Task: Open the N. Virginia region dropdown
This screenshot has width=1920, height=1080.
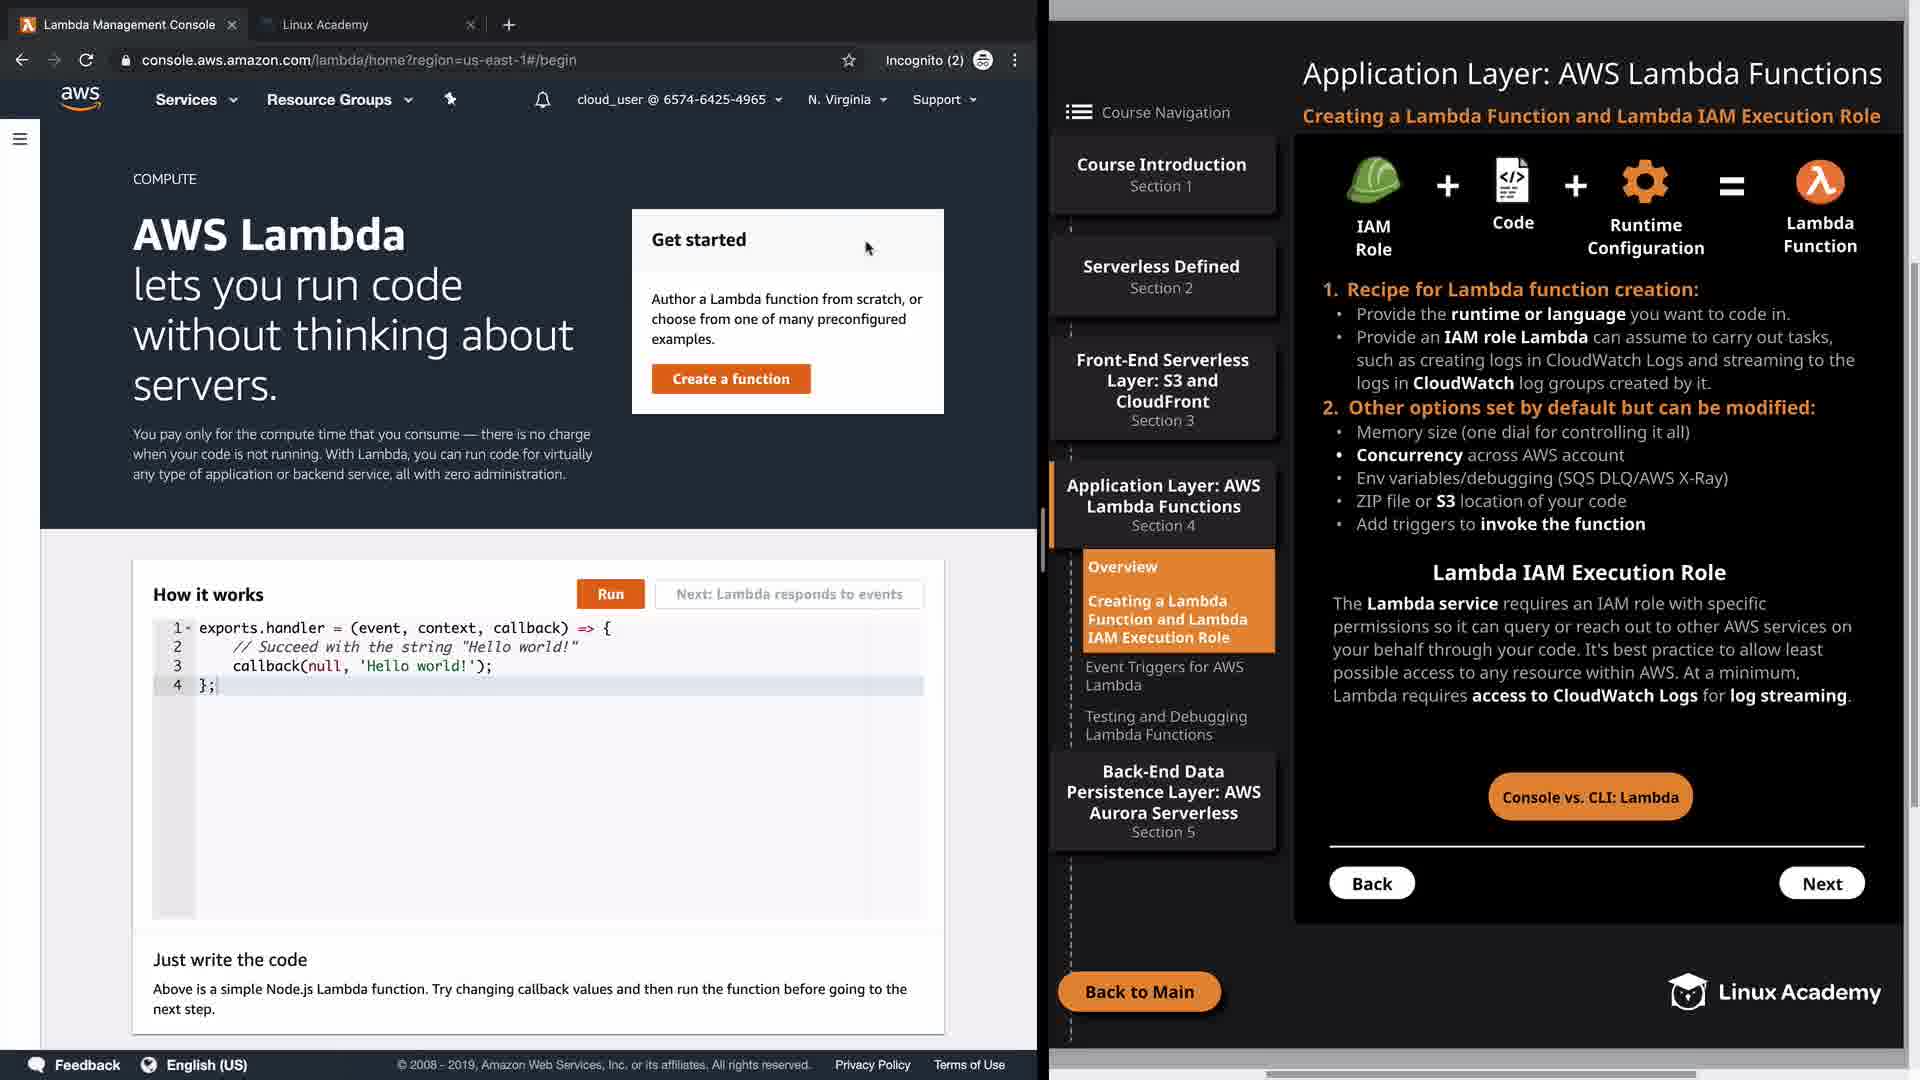Action: tap(847, 100)
